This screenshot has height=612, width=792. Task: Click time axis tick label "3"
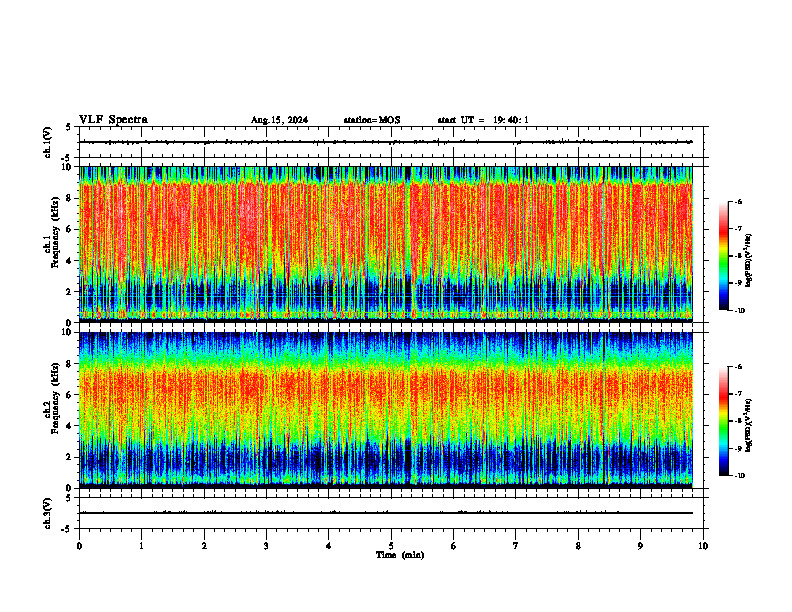click(x=266, y=546)
